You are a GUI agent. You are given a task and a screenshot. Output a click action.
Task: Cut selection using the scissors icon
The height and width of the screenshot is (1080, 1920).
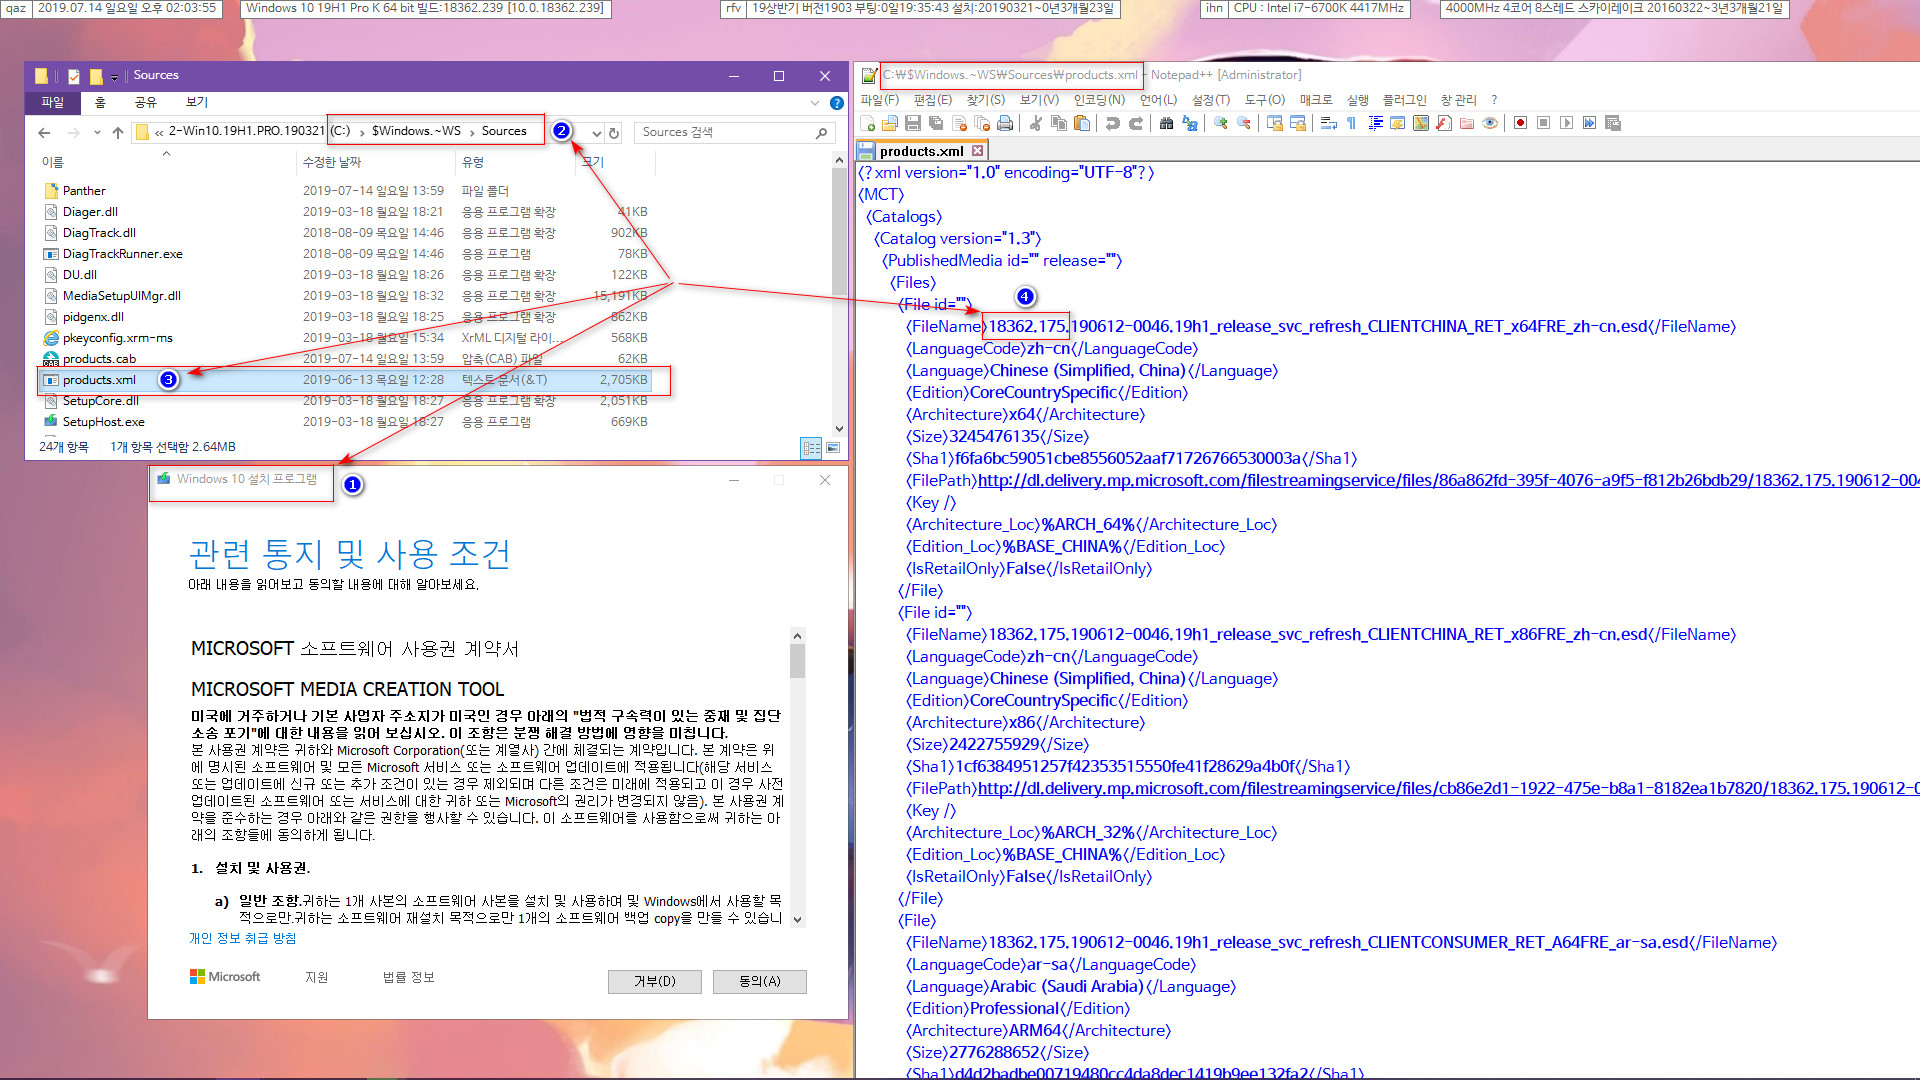pyautogui.click(x=1035, y=123)
